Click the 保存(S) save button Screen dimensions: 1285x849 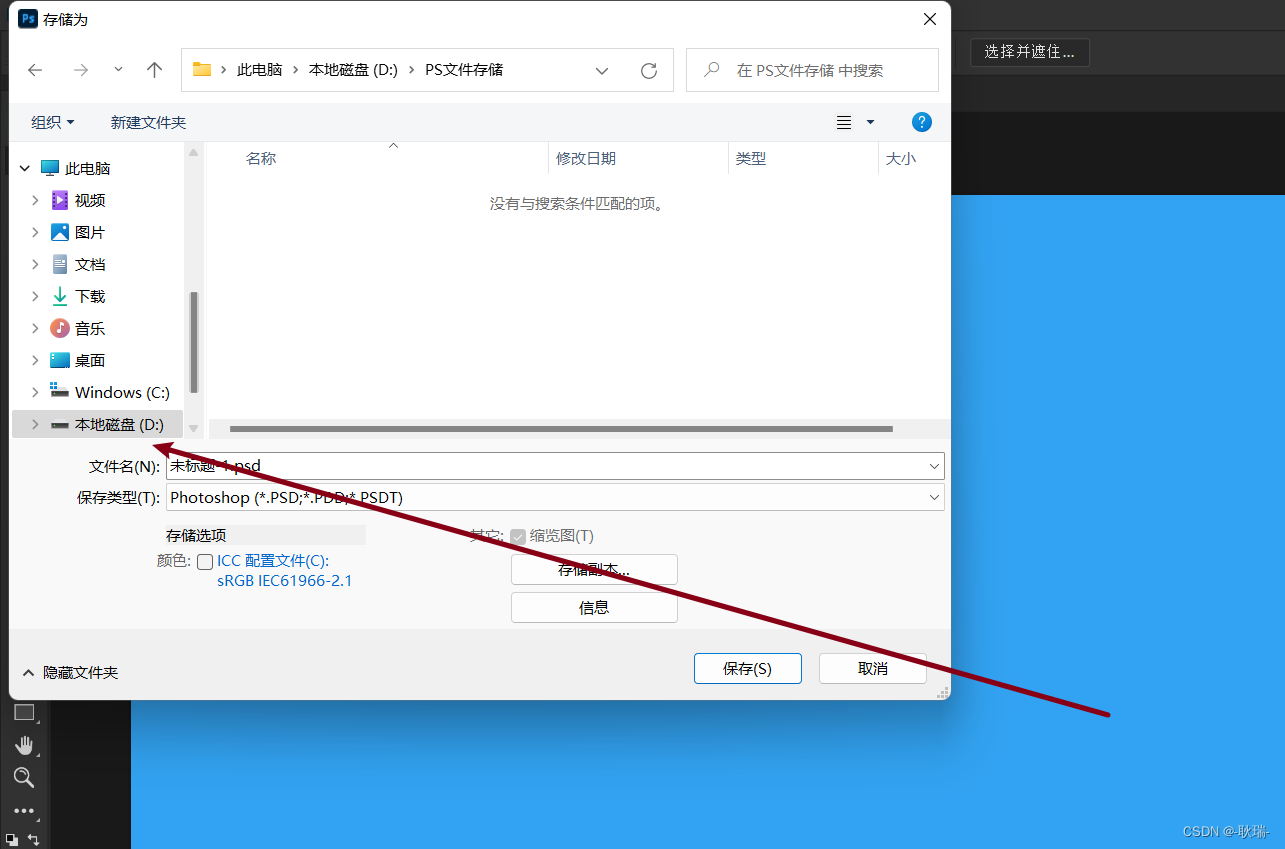(748, 668)
